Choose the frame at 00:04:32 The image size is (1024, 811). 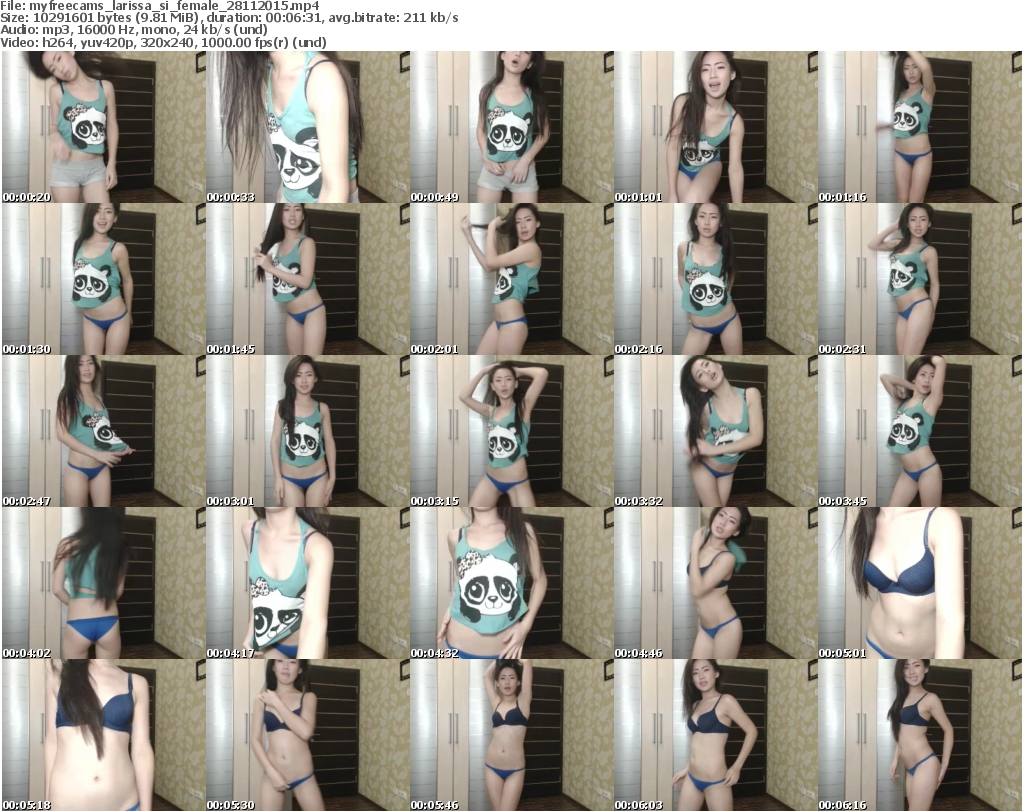click(x=511, y=583)
